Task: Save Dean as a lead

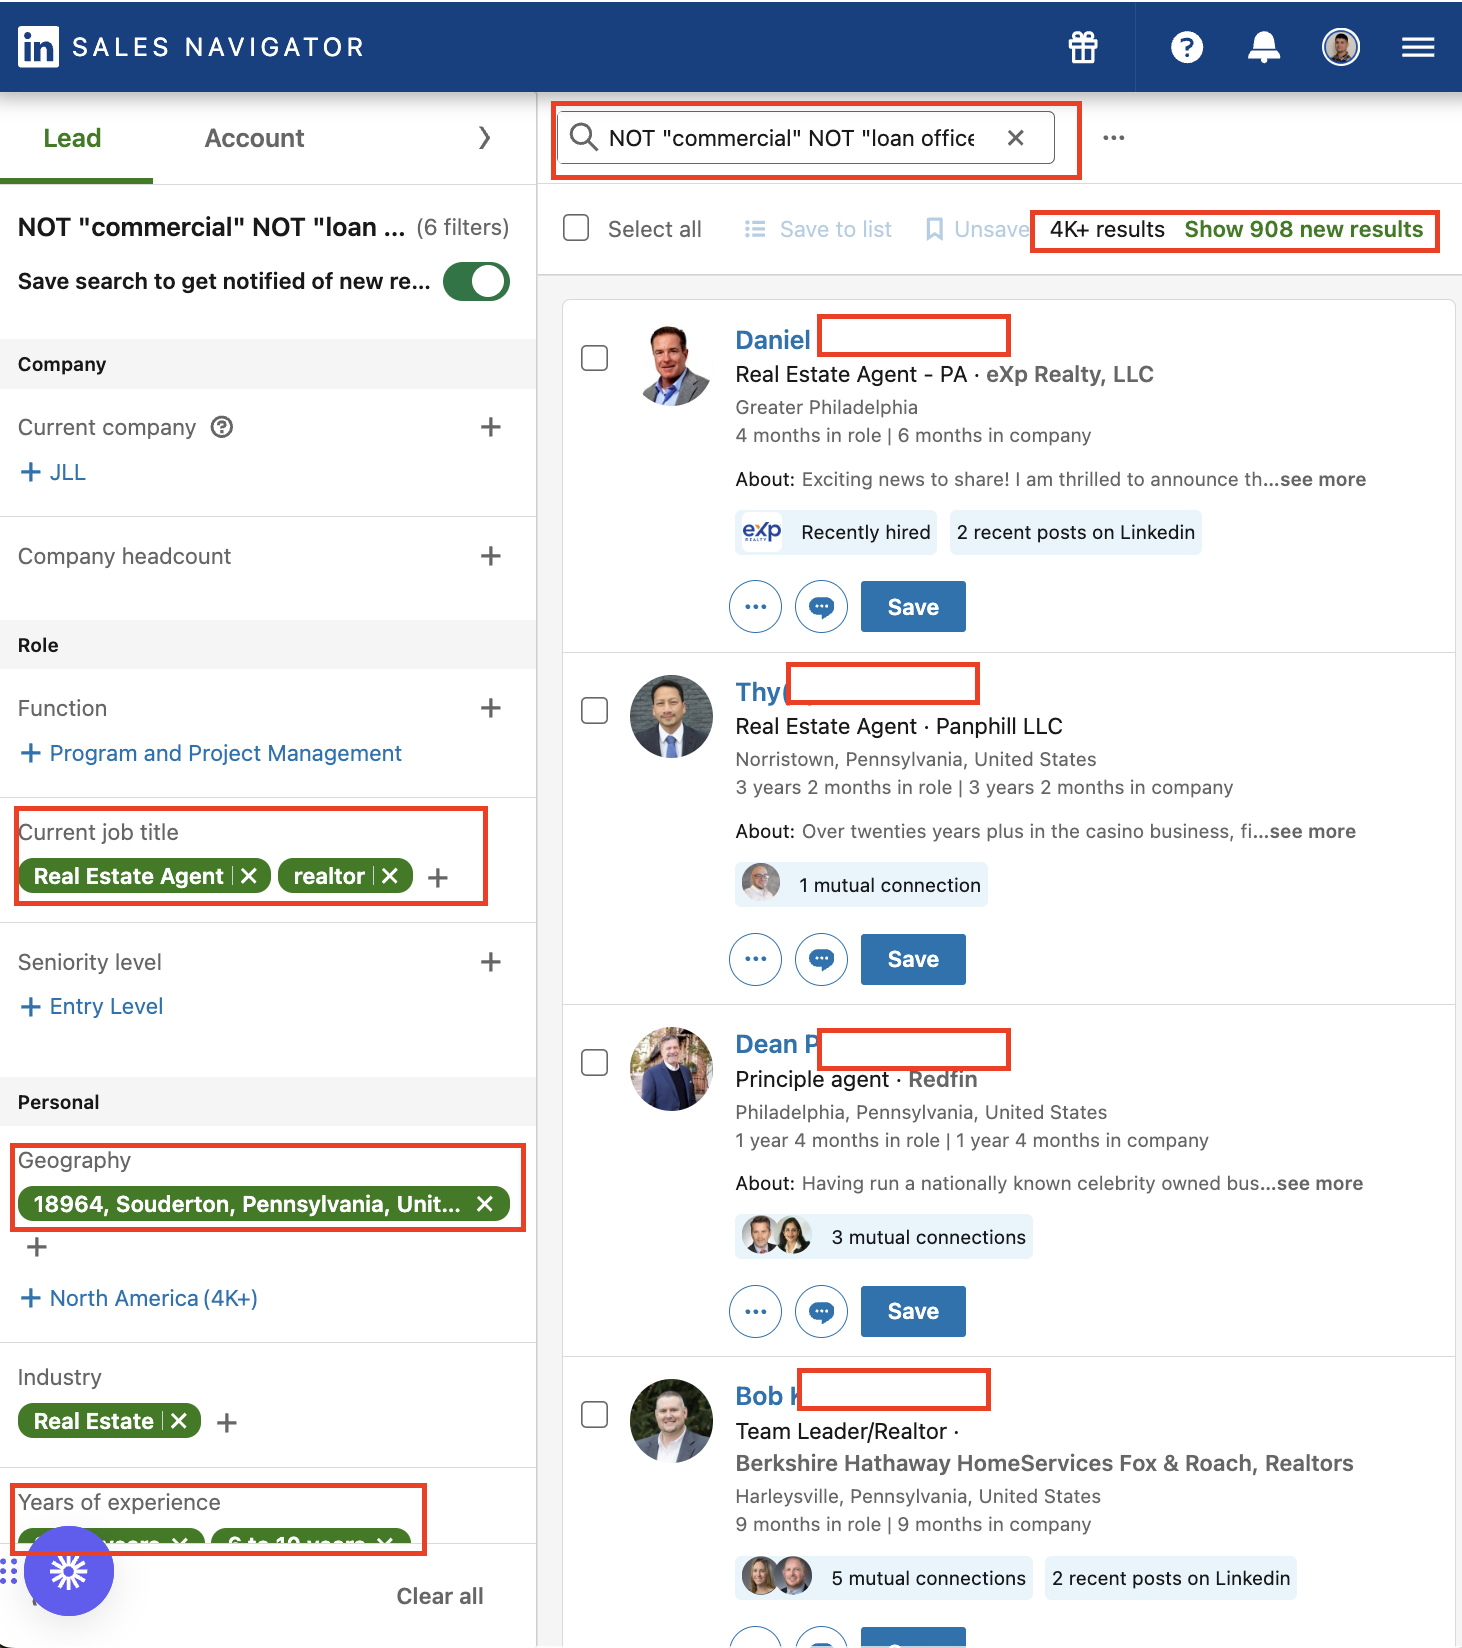Action: click(913, 1311)
